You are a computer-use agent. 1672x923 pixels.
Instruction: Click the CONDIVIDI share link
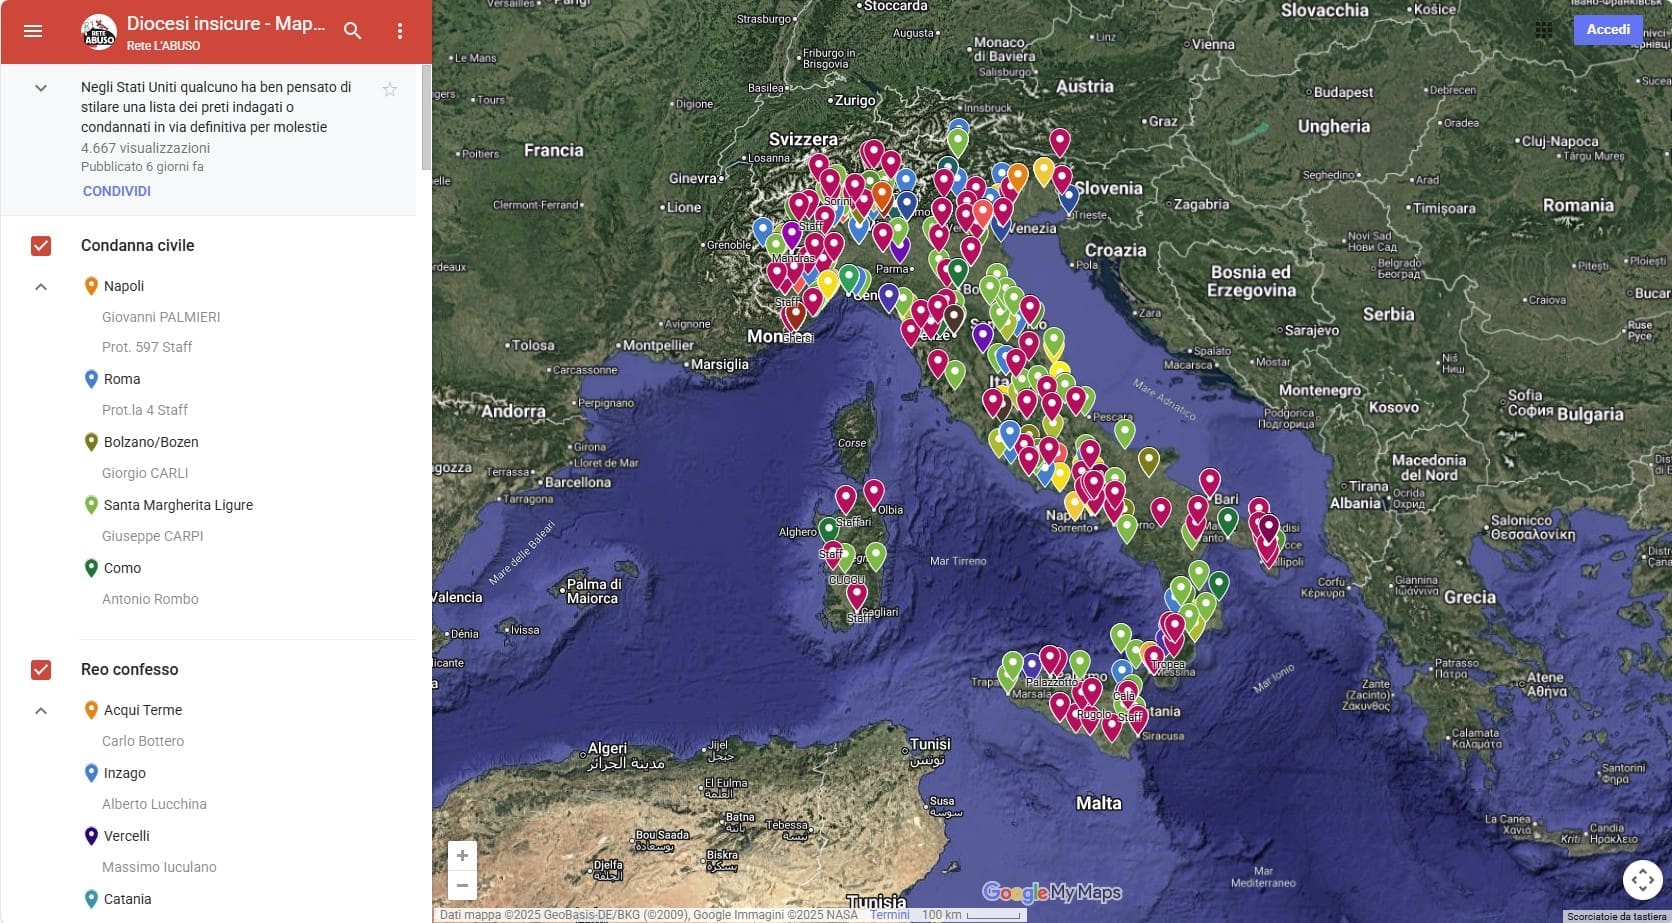117,191
